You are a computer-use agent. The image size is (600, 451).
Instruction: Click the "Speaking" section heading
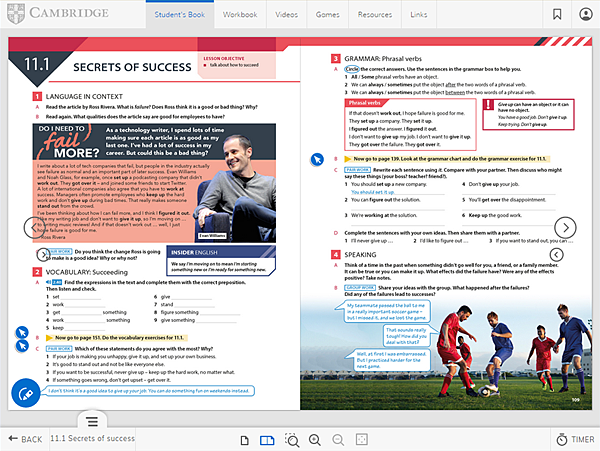click(x=360, y=254)
